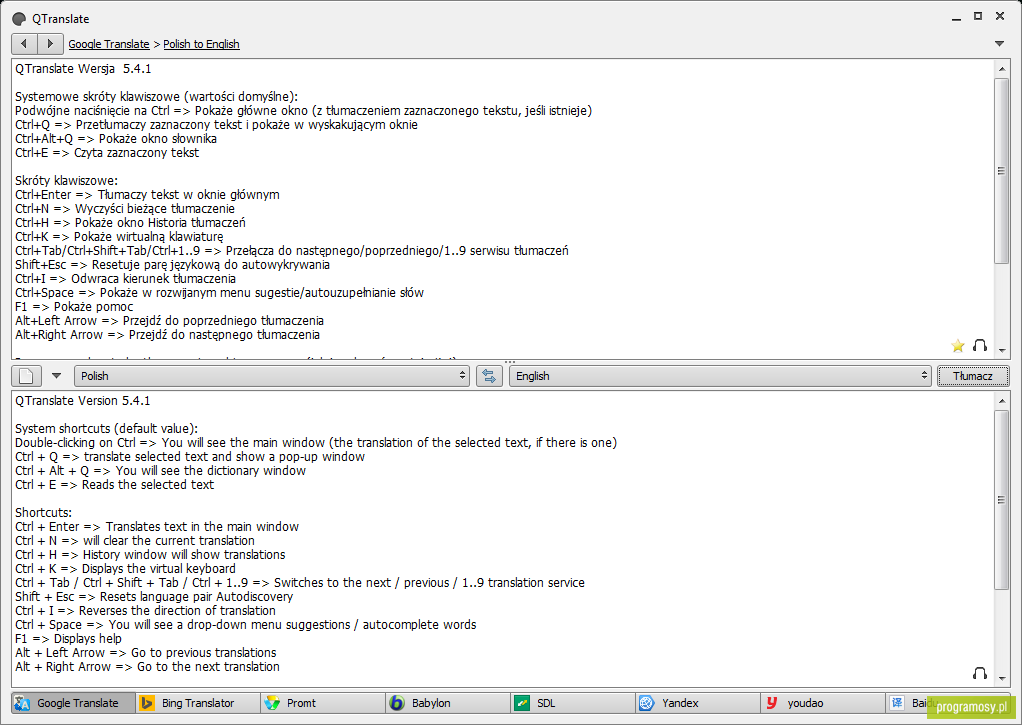The image size is (1022, 725).
Task: Click inside the Polish source text area
Action: coord(503,209)
